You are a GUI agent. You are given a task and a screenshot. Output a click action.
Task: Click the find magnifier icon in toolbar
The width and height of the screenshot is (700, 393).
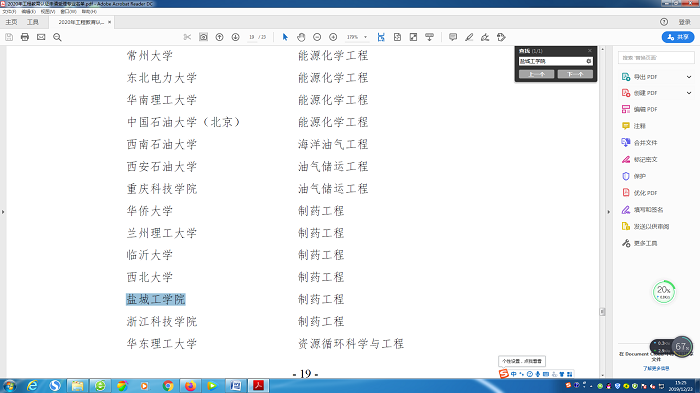click(x=57, y=37)
